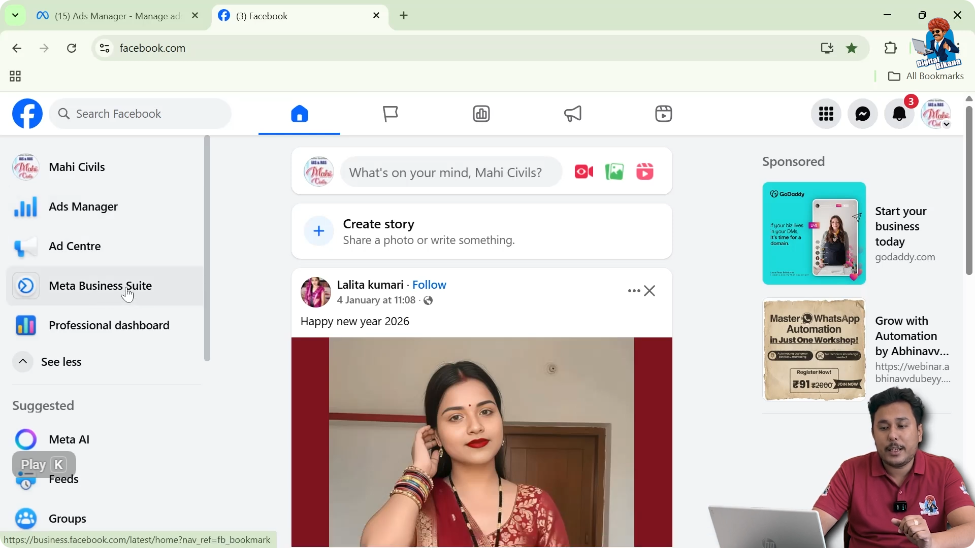Open post options three-dot menu
Viewport: 979px width, 549px height.
(634, 291)
